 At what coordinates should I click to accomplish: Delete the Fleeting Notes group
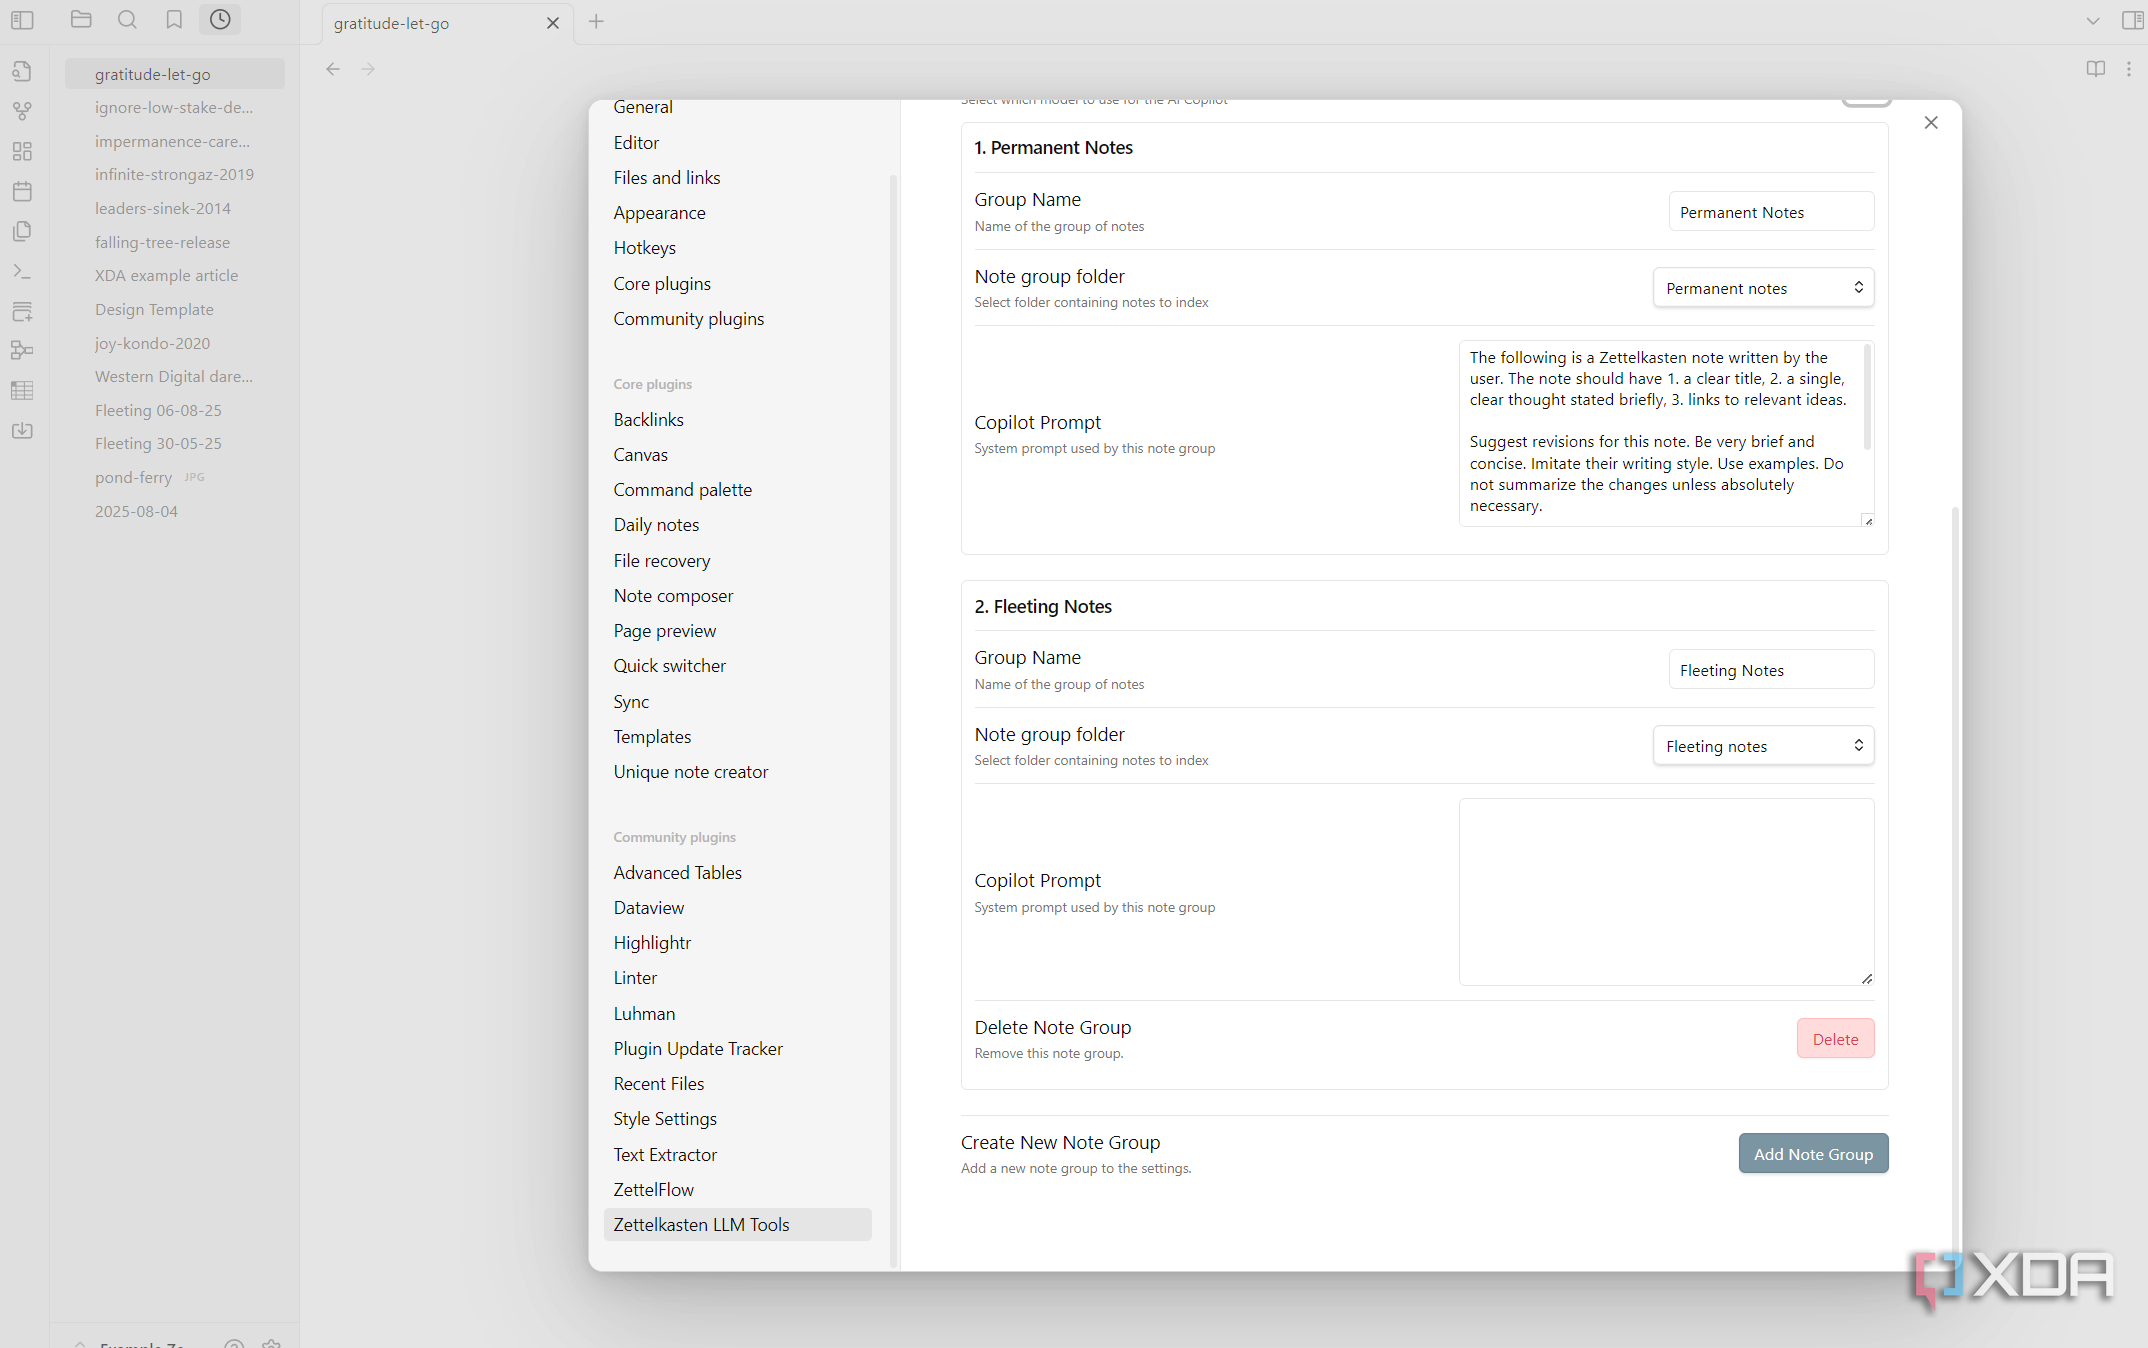tap(1835, 1039)
